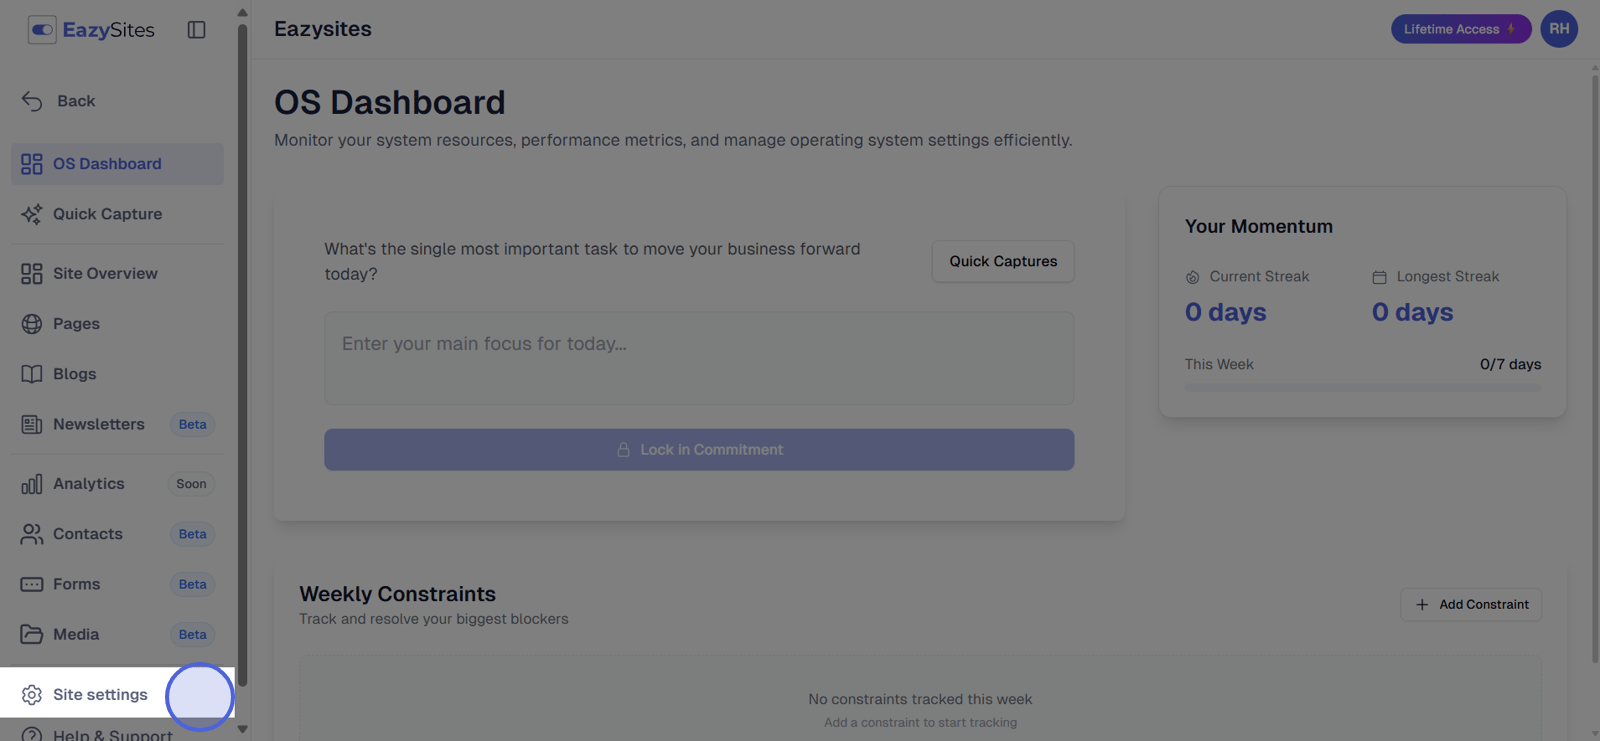Click the EazySites logo icon
Viewport: 1600px width, 741px height.
coord(42,30)
